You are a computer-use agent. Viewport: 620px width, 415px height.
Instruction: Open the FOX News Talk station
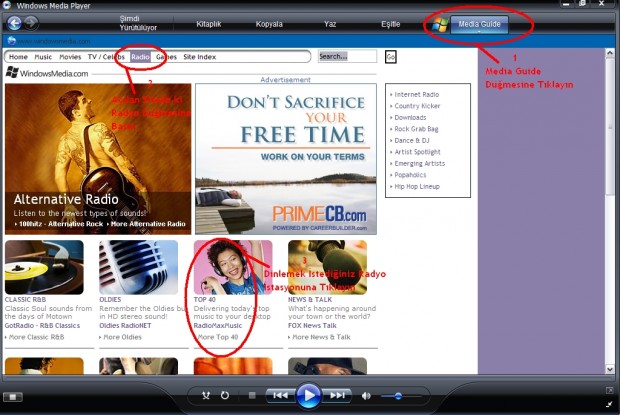pyautogui.click(x=312, y=326)
